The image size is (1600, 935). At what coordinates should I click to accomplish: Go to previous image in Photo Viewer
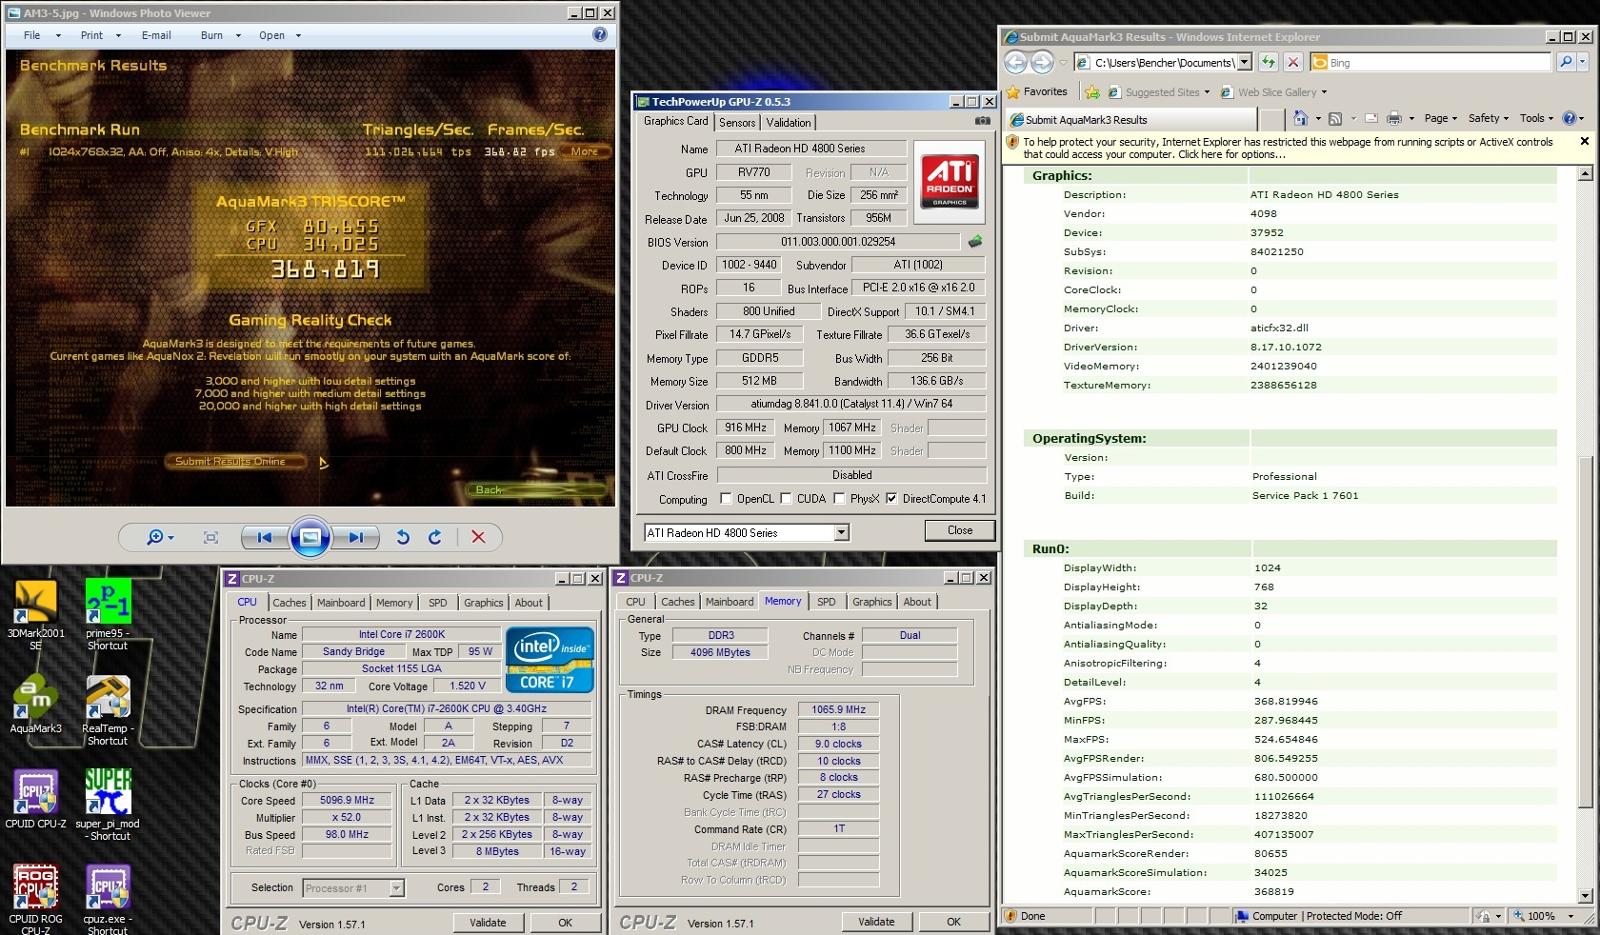(264, 537)
